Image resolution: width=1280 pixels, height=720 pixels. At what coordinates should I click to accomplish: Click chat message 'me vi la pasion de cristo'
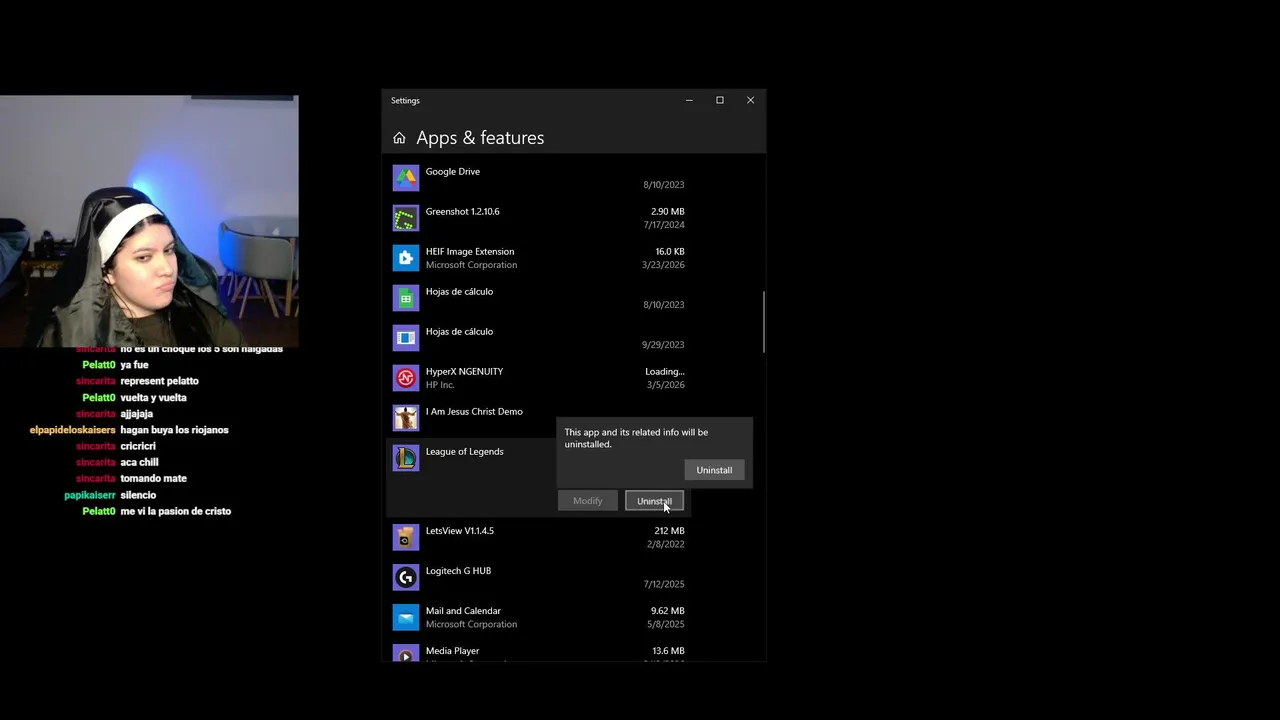[176, 511]
